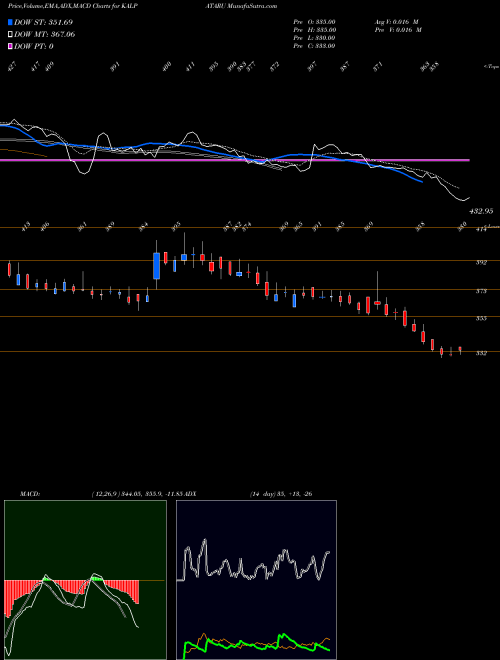Screen dimensions: 500x660
Task: Click the chart title text at top
Action: click(x=142, y=6)
